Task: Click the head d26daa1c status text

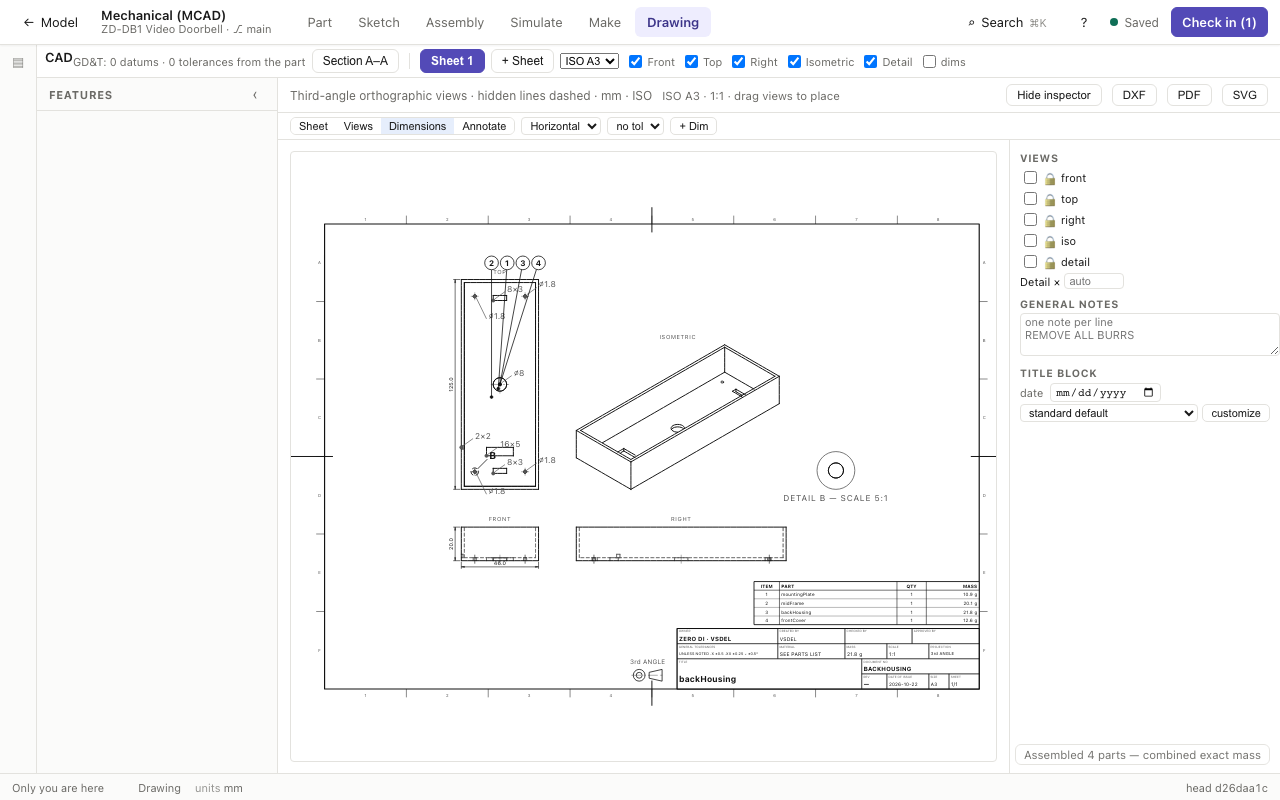Action: tap(1226, 788)
